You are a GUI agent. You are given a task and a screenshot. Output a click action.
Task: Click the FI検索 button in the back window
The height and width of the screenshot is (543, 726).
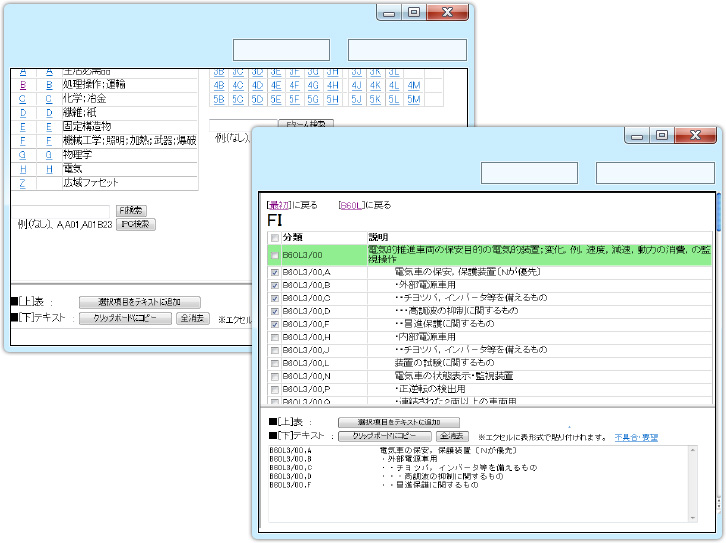pos(131,211)
